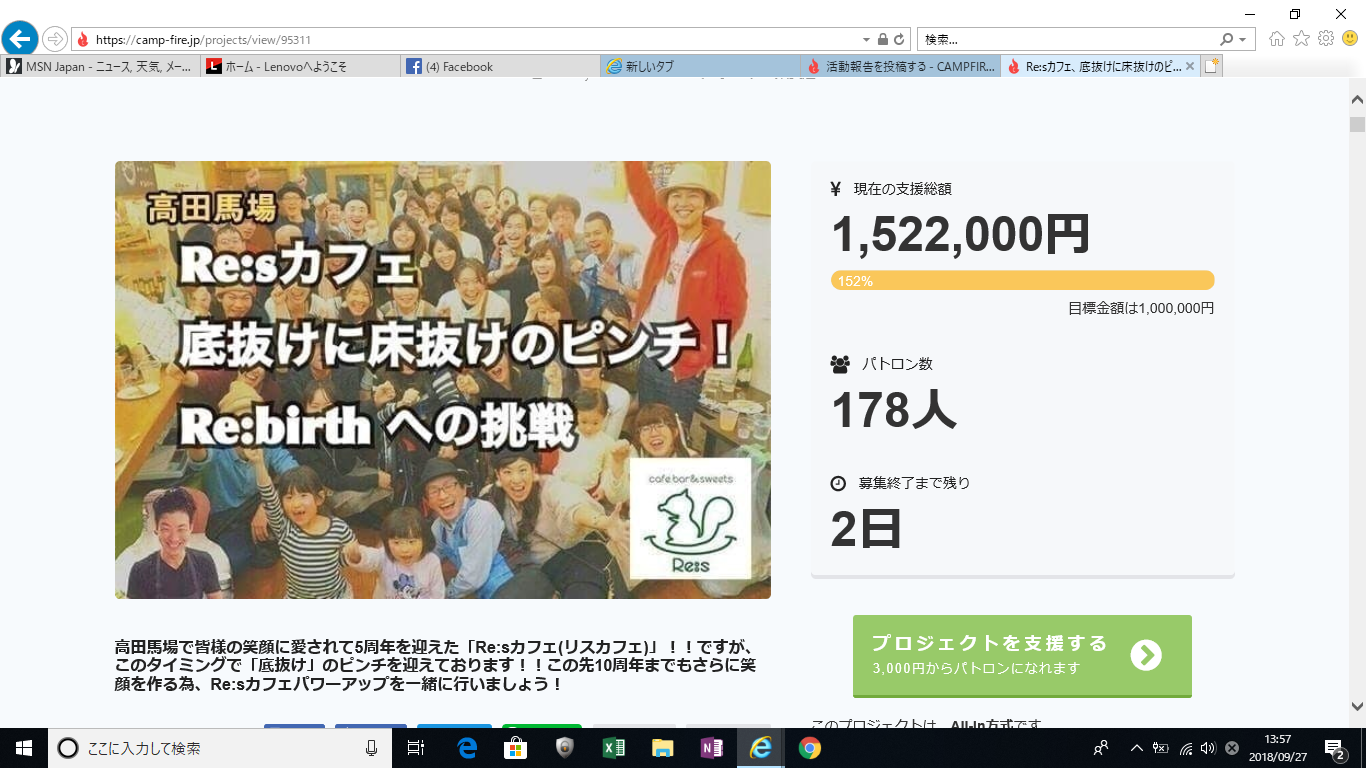The width and height of the screenshot is (1366, 768).
Task: Launch Google Chrome from taskbar
Action: click(810, 748)
